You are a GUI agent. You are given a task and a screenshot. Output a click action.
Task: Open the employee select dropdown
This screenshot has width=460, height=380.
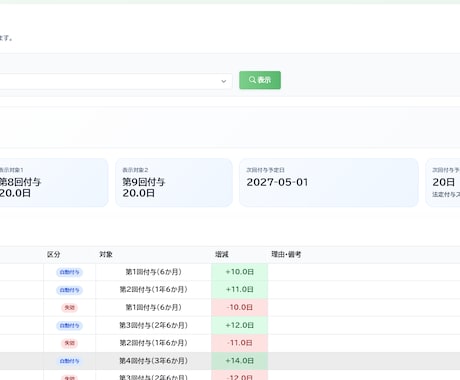click(116, 81)
